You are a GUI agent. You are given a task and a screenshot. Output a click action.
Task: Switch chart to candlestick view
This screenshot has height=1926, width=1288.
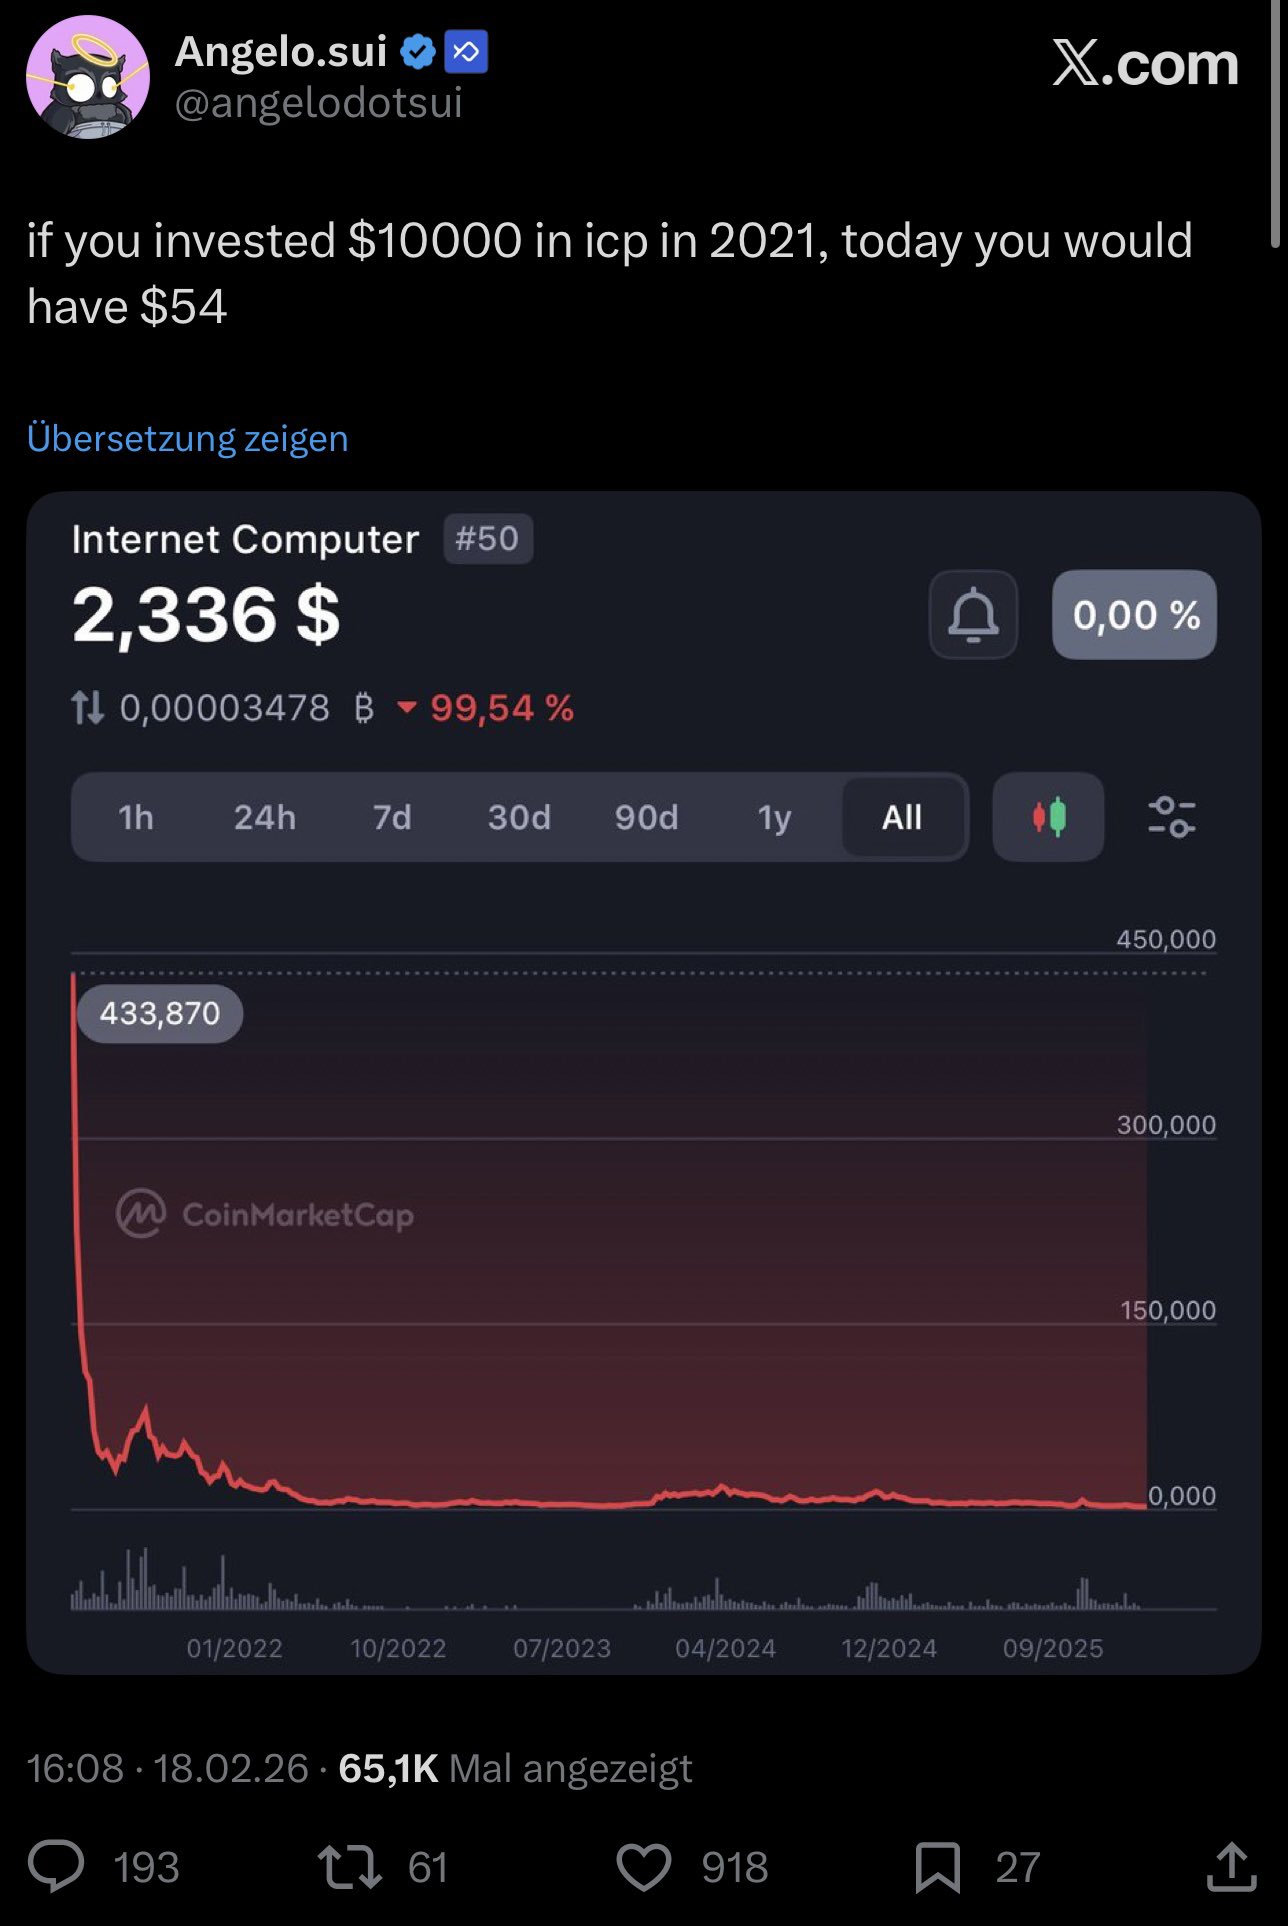[1048, 817]
